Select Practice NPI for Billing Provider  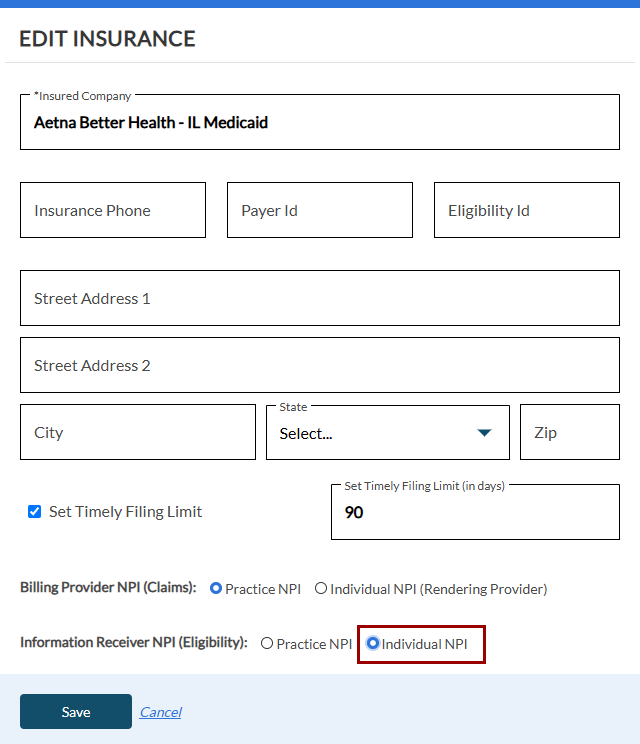click(x=216, y=589)
